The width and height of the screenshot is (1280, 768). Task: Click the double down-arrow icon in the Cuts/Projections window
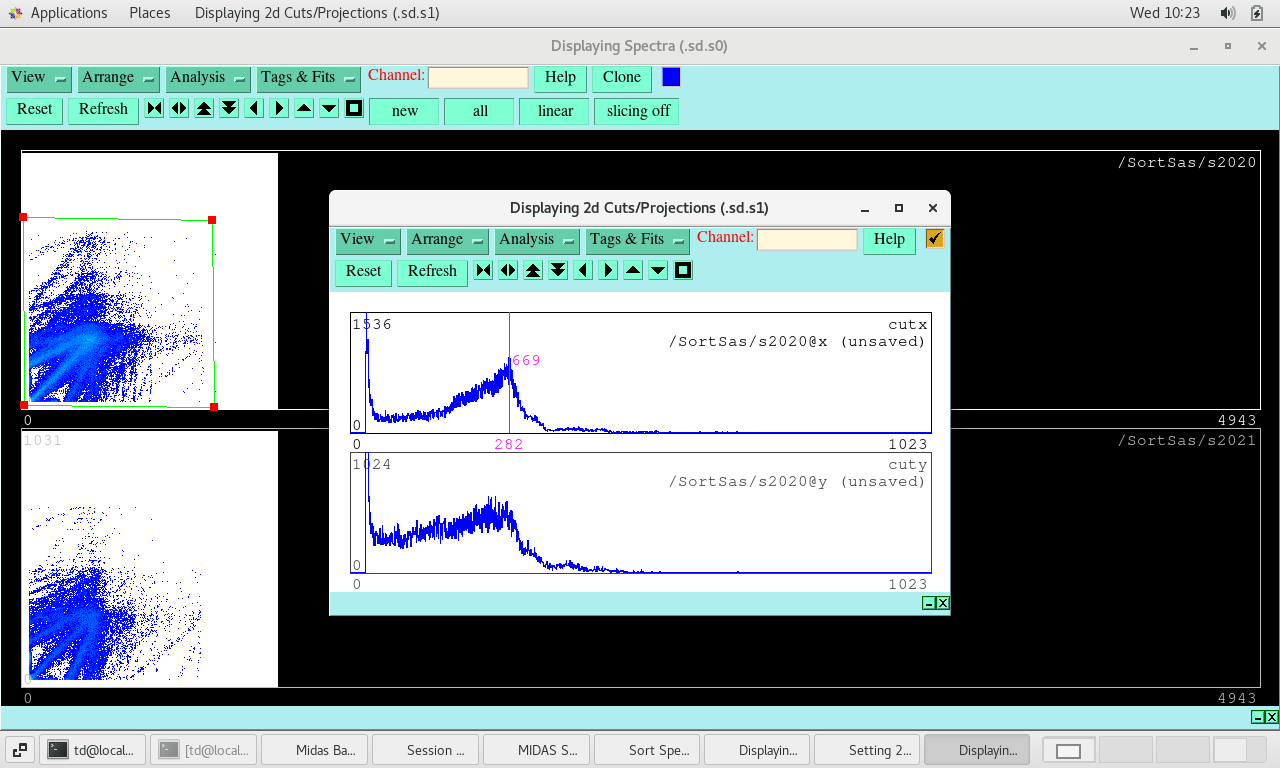pos(558,271)
